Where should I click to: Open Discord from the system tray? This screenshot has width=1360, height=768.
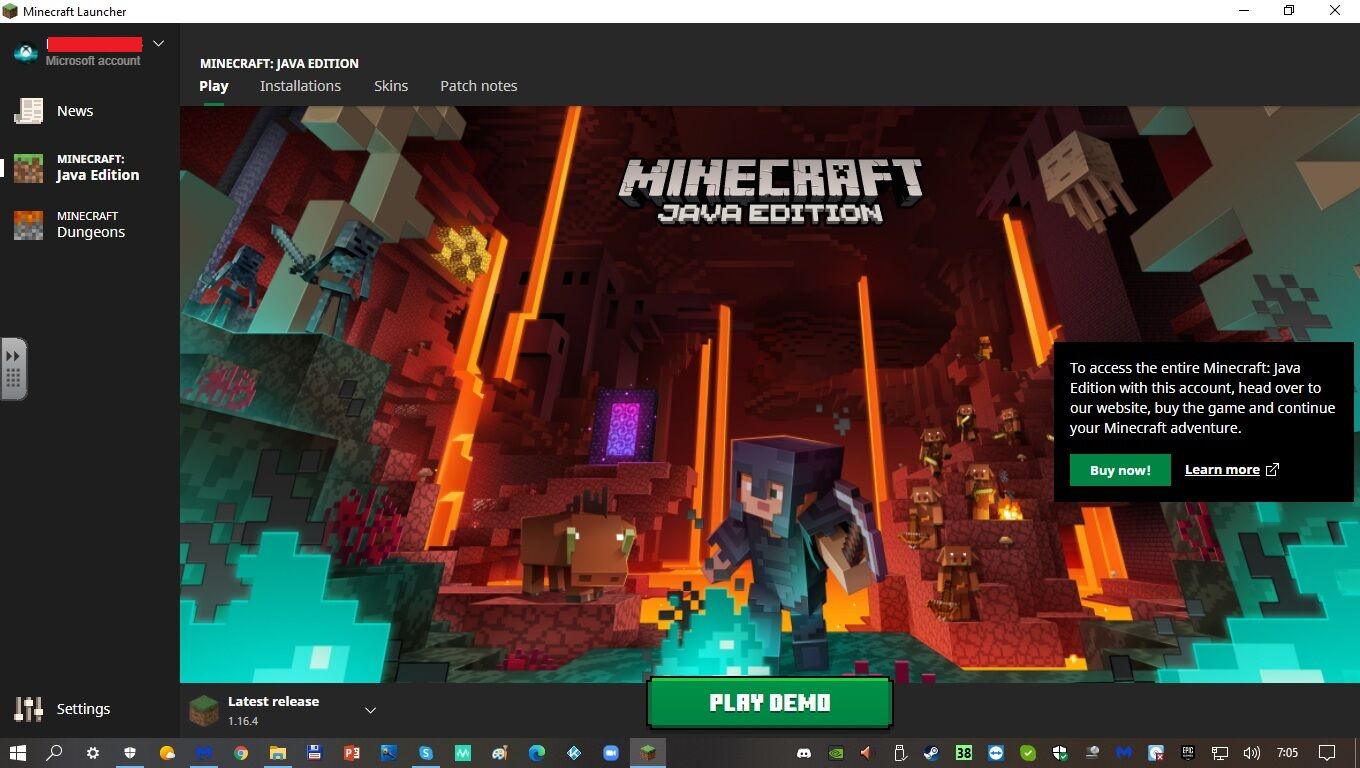(x=803, y=753)
